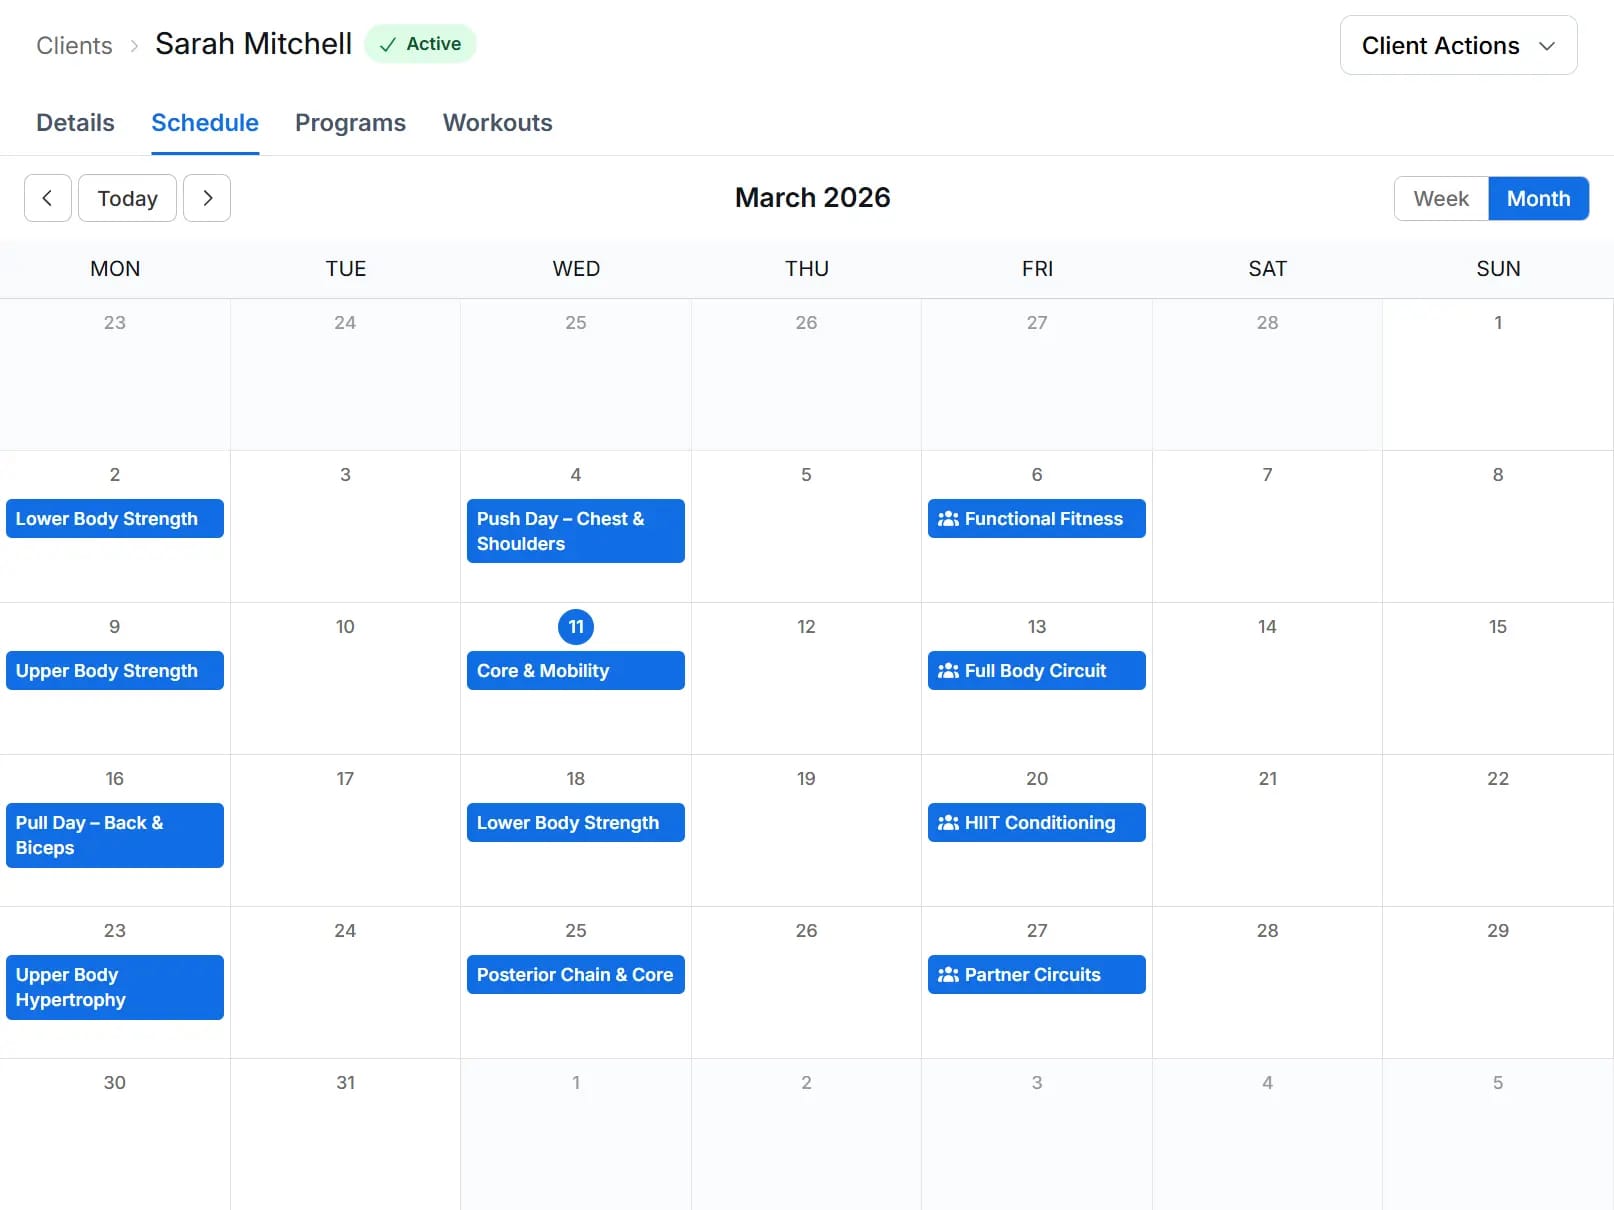Collapse the Client Actions menu
This screenshot has width=1614, height=1210.
point(1457,45)
